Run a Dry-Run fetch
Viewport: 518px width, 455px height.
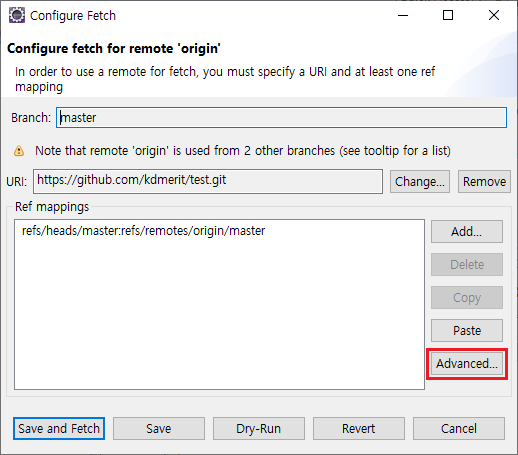259,428
